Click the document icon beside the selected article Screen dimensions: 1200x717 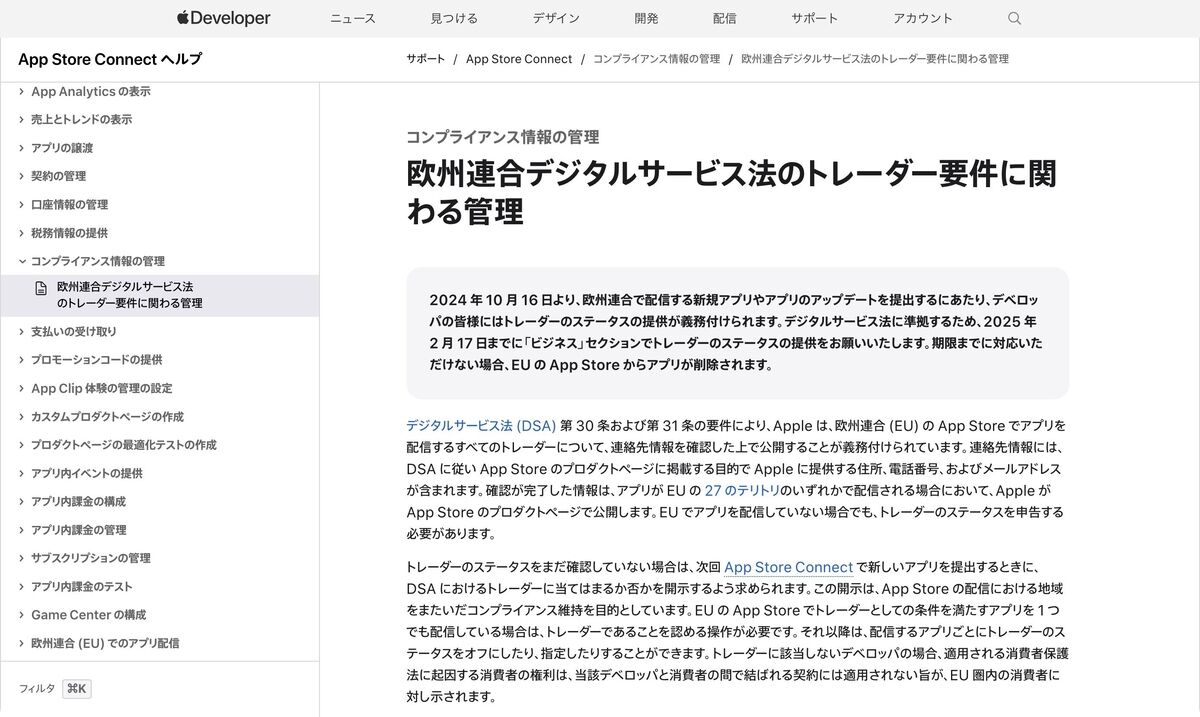click(41, 288)
